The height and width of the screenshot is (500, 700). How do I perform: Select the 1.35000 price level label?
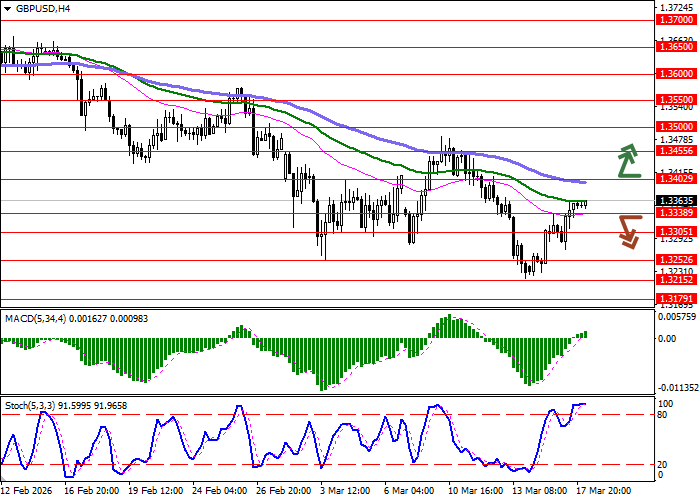pyautogui.click(x=676, y=127)
